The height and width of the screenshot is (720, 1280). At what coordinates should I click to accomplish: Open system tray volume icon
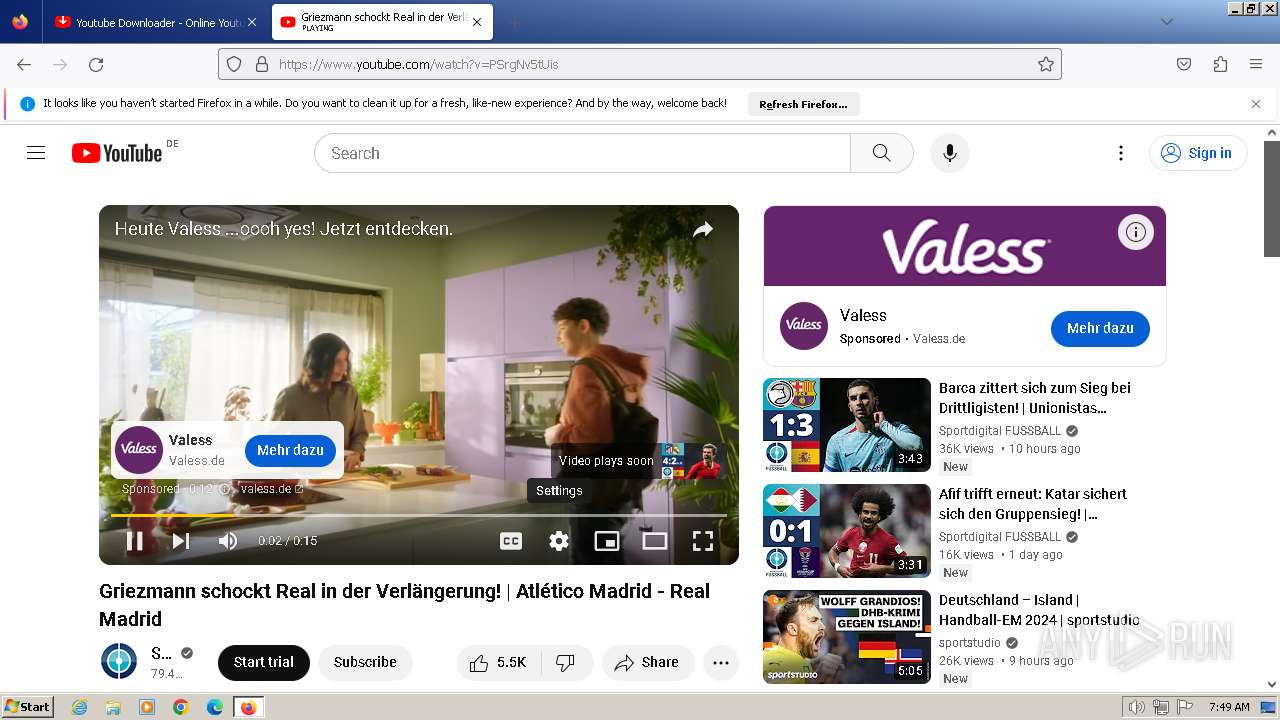click(x=1137, y=707)
